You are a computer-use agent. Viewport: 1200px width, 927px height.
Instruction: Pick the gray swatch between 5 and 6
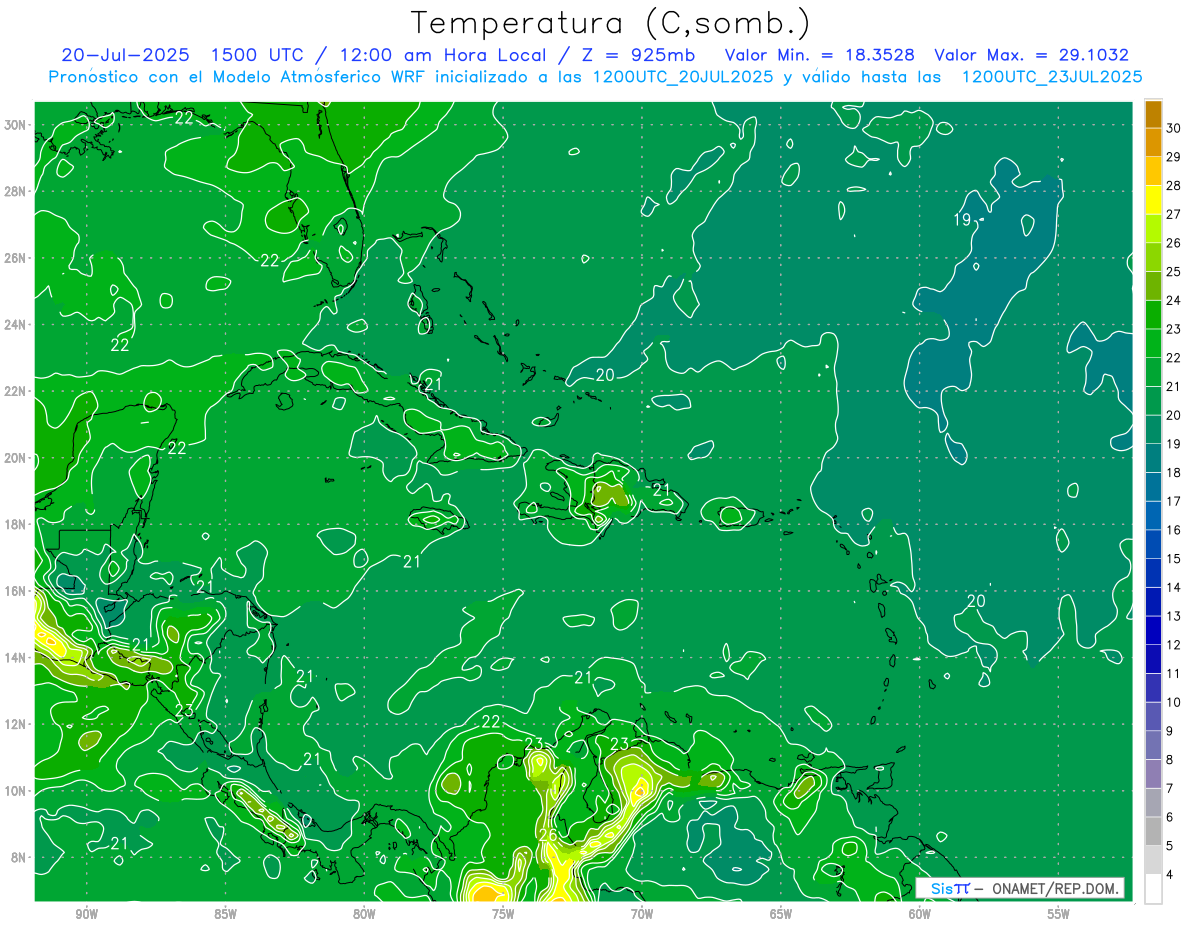[1153, 831]
